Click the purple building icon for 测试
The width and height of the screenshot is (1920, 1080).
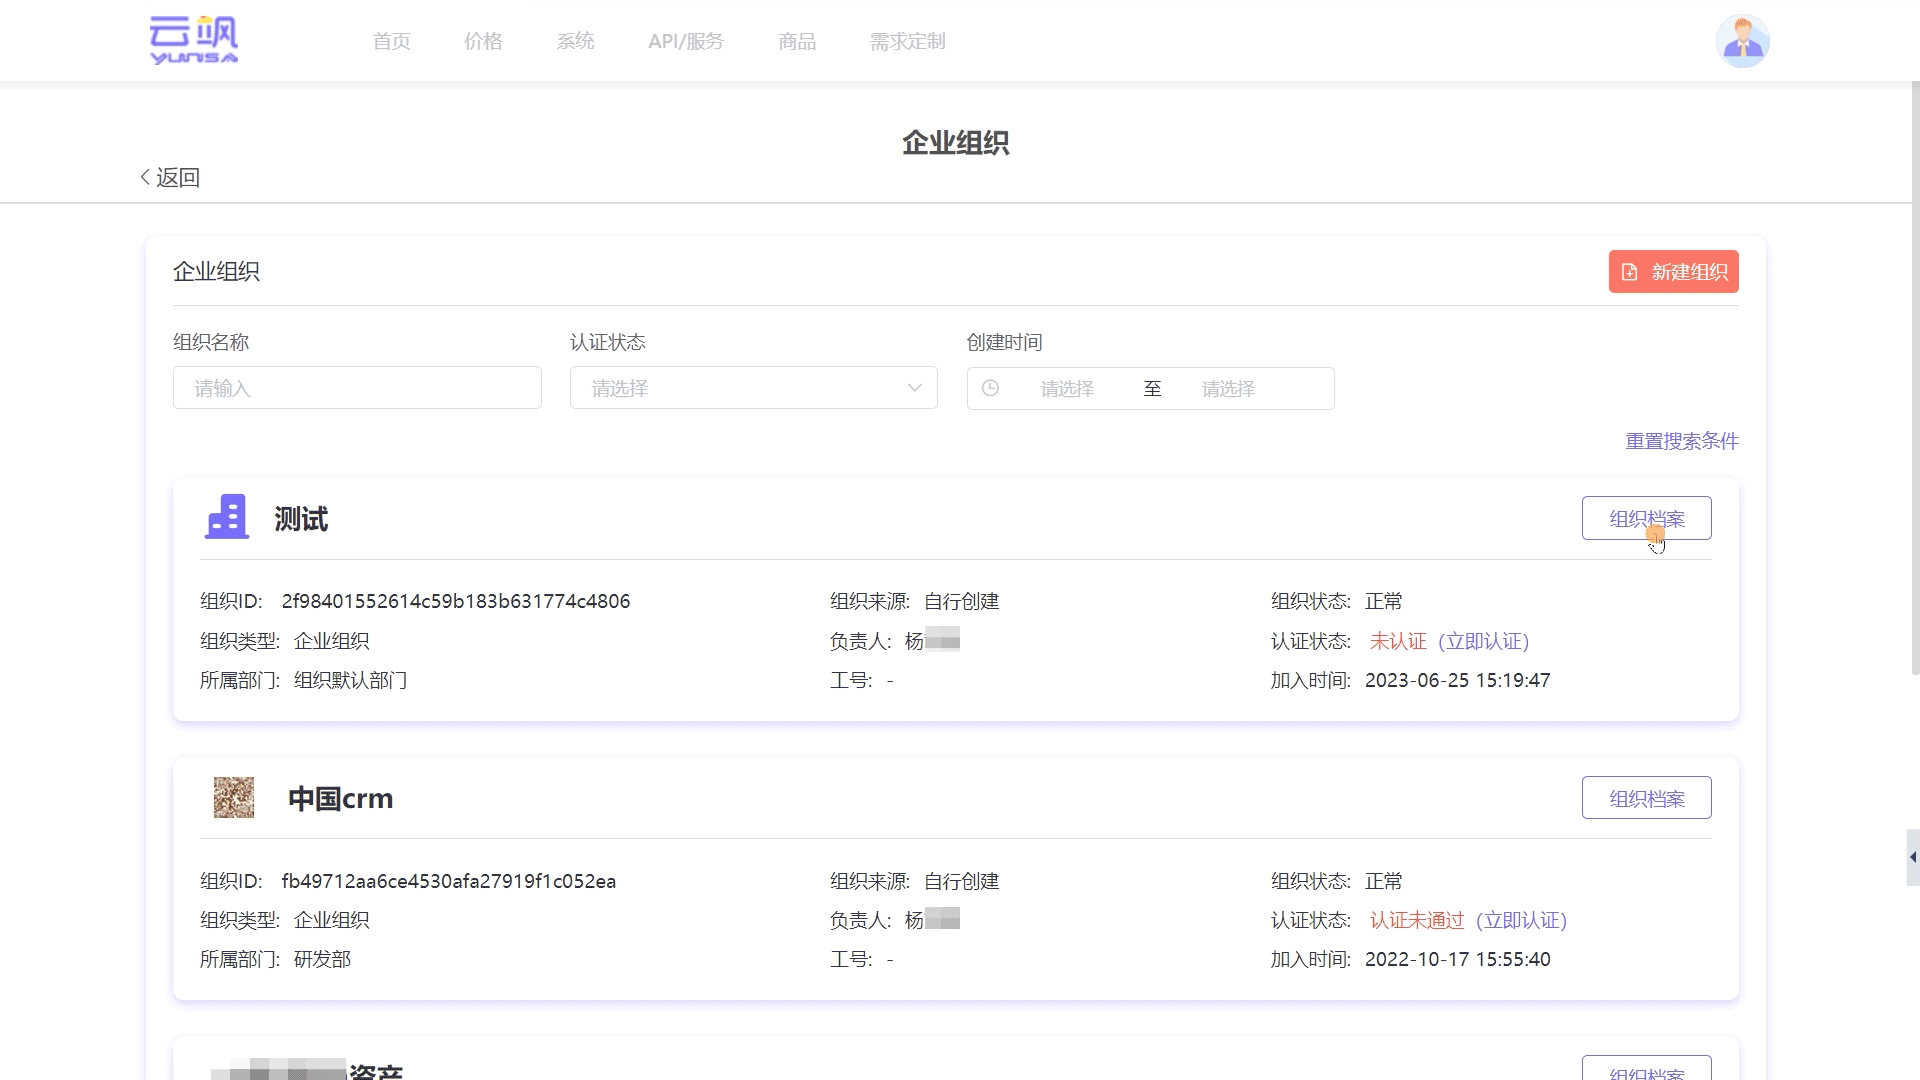pos(227,517)
